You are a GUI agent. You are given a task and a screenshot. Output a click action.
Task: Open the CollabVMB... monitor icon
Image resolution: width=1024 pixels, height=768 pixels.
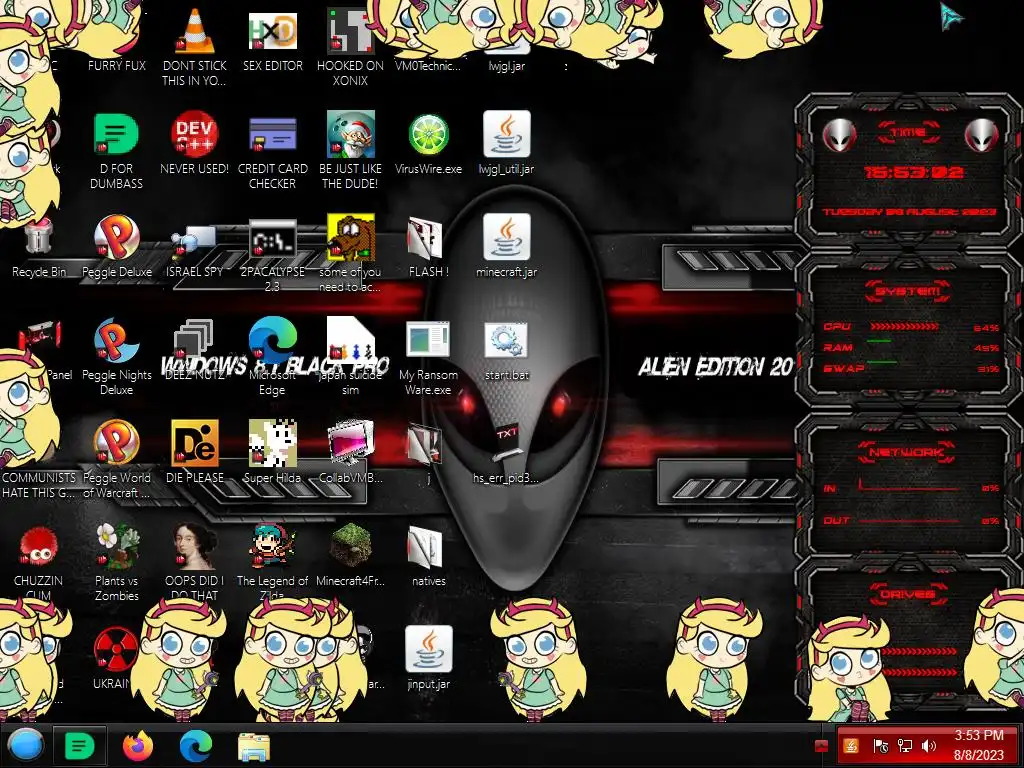coord(350,443)
